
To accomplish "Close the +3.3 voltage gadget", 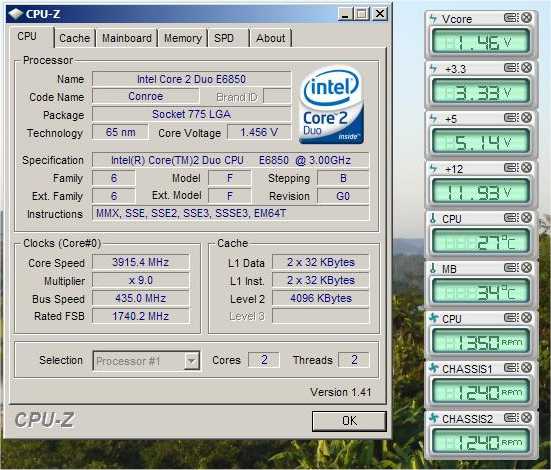I will (526, 67).
